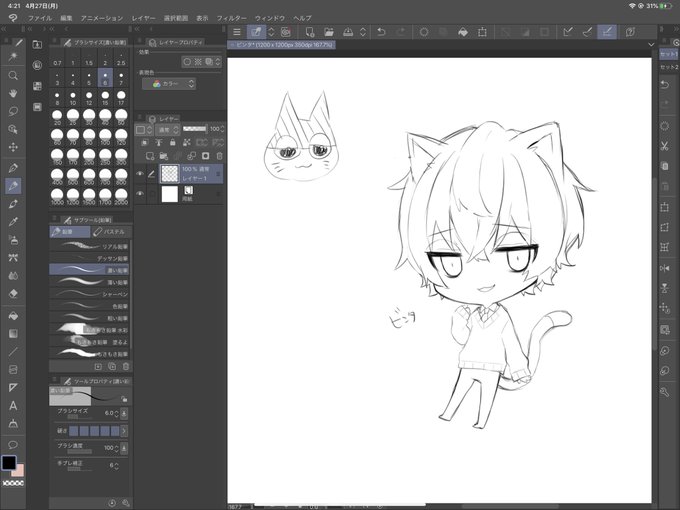
Task: Select the Ruler tool
Action: pos(13,387)
